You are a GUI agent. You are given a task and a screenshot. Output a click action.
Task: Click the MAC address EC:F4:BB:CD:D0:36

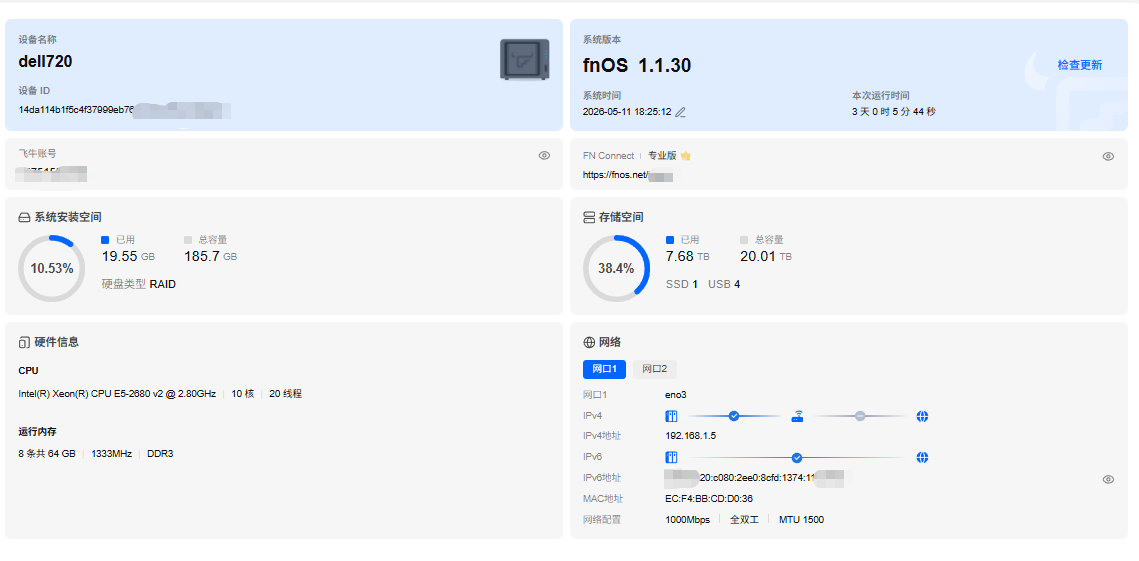pos(709,499)
